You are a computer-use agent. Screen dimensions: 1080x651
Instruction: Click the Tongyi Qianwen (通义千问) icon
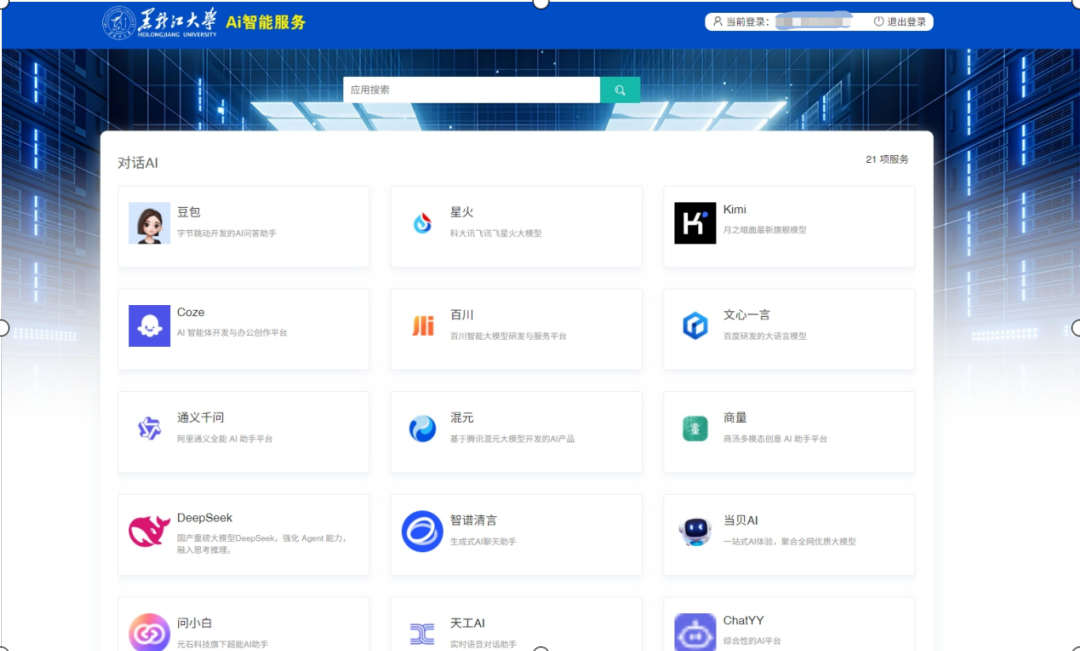point(149,429)
